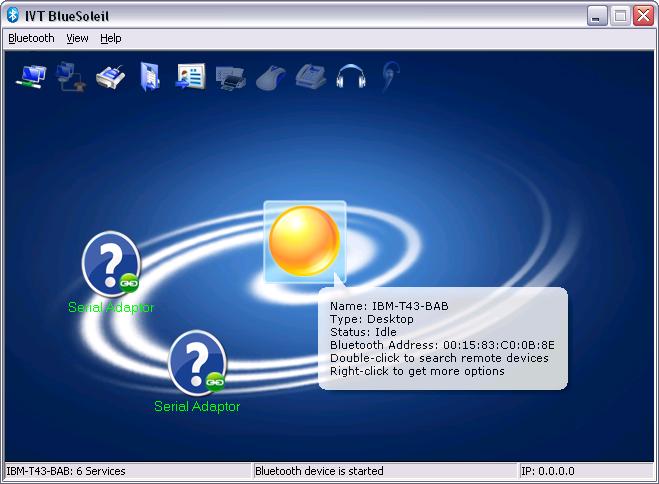Viewport: 659px width, 484px height.
Task: Open the File Transfer folder icon
Action: (x=149, y=76)
